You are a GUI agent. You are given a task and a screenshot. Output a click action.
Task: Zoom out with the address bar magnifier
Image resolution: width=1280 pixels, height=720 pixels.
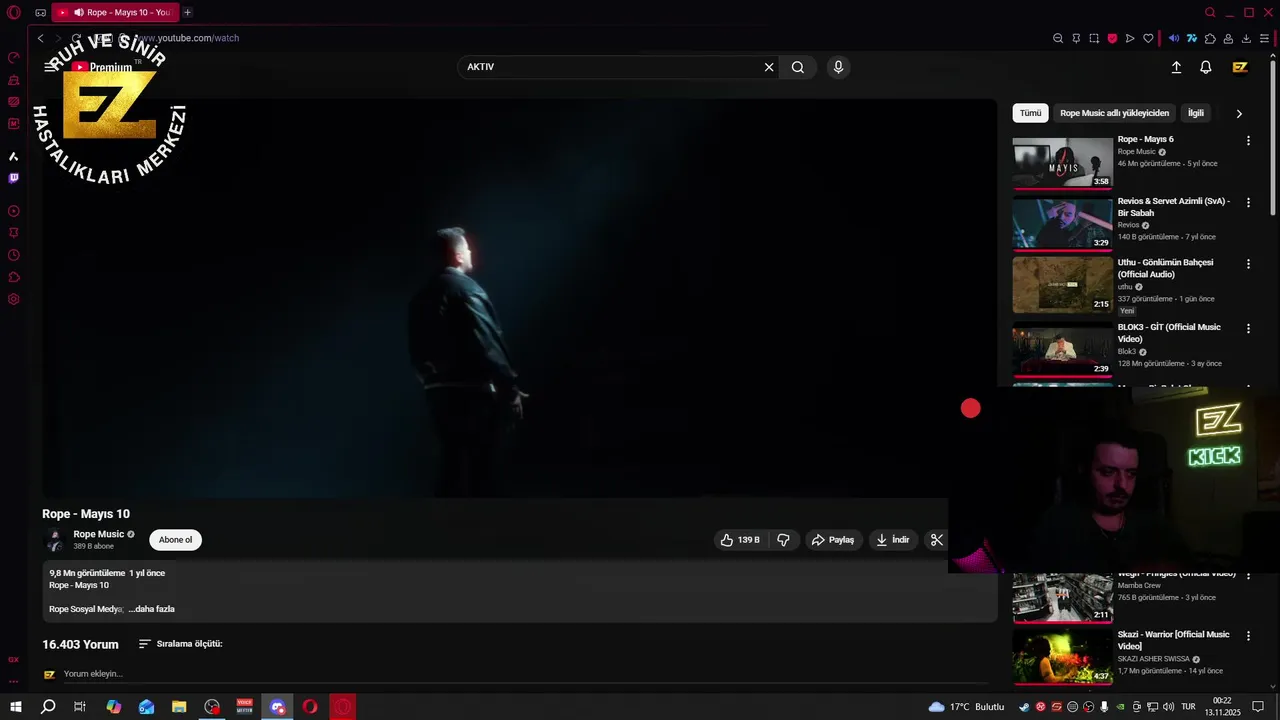[x=1058, y=38]
